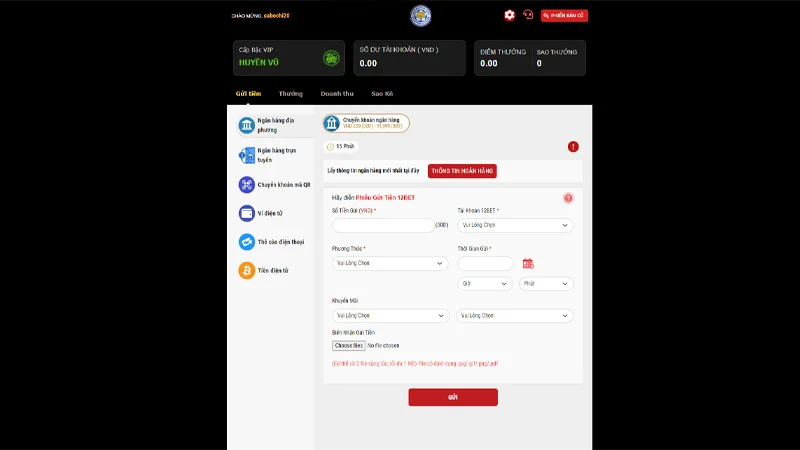Click the customer support headset icon
The height and width of the screenshot is (450, 800).
[528, 15]
